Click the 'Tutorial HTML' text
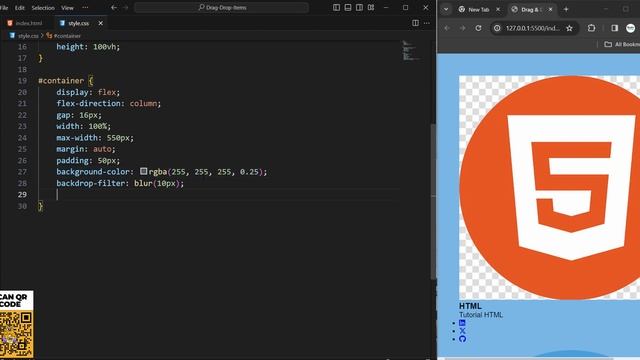 tap(481, 315)
